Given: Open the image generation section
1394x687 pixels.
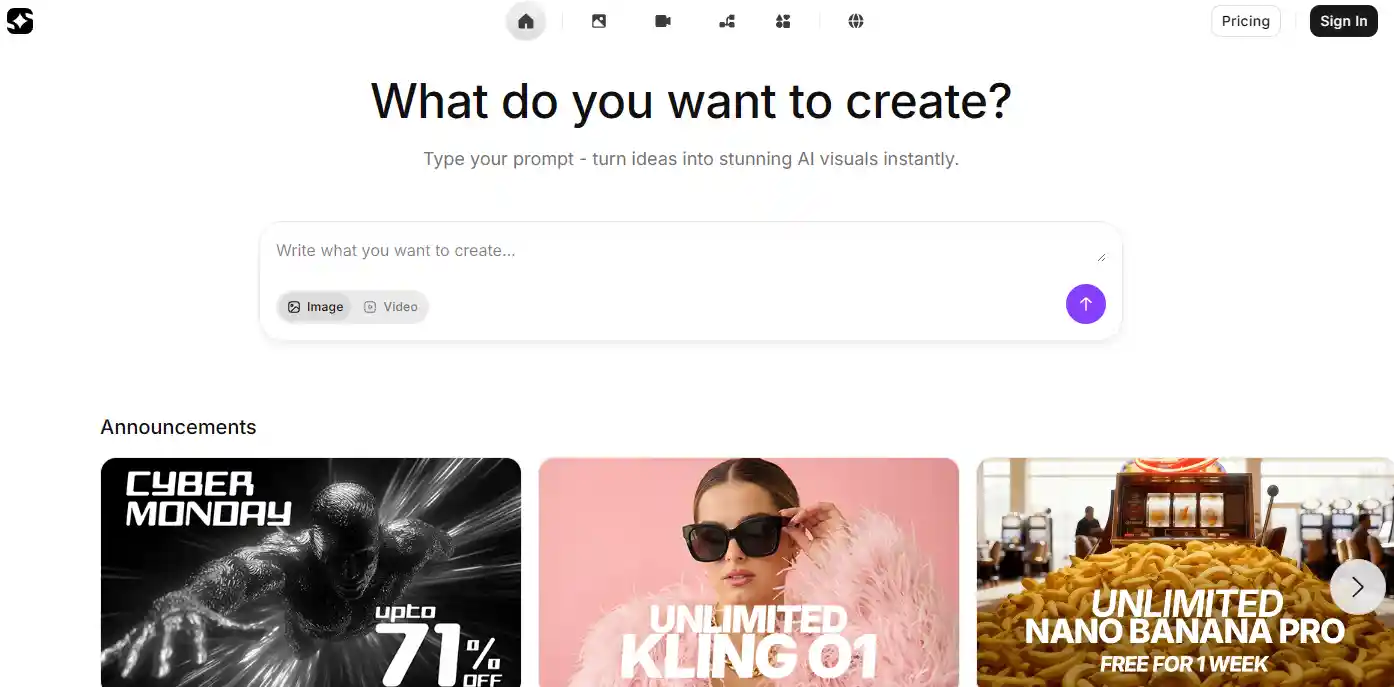Looking at the screenshot, I should (x=599, y=21).
